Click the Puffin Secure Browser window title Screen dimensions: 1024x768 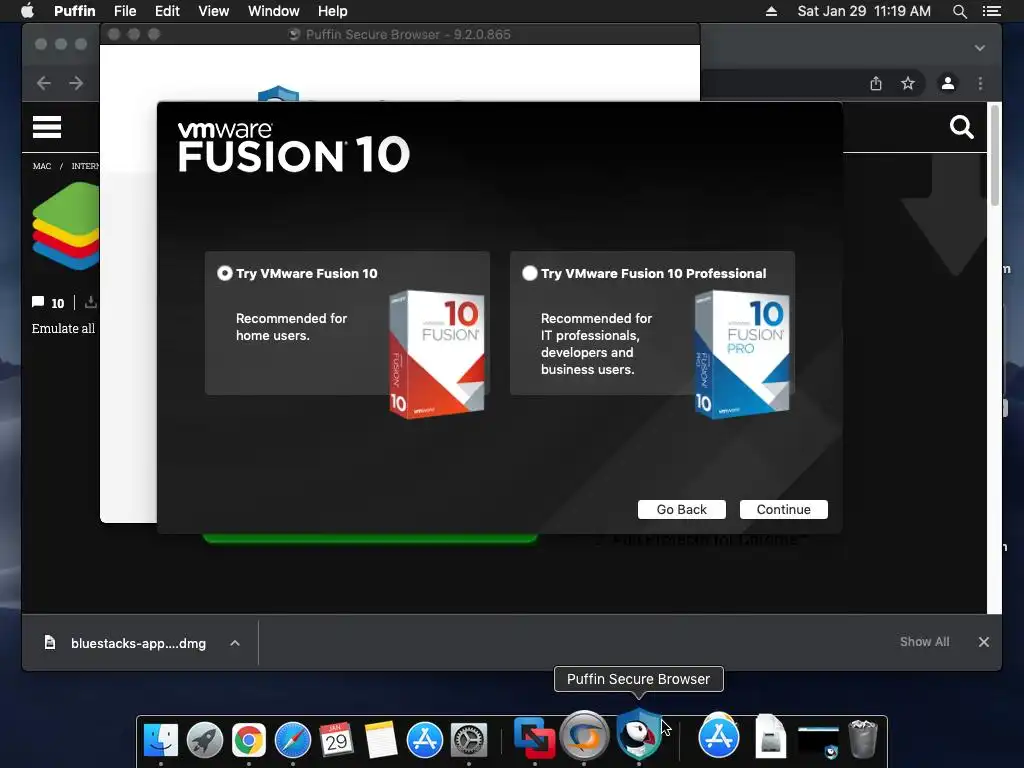(408, 35)
